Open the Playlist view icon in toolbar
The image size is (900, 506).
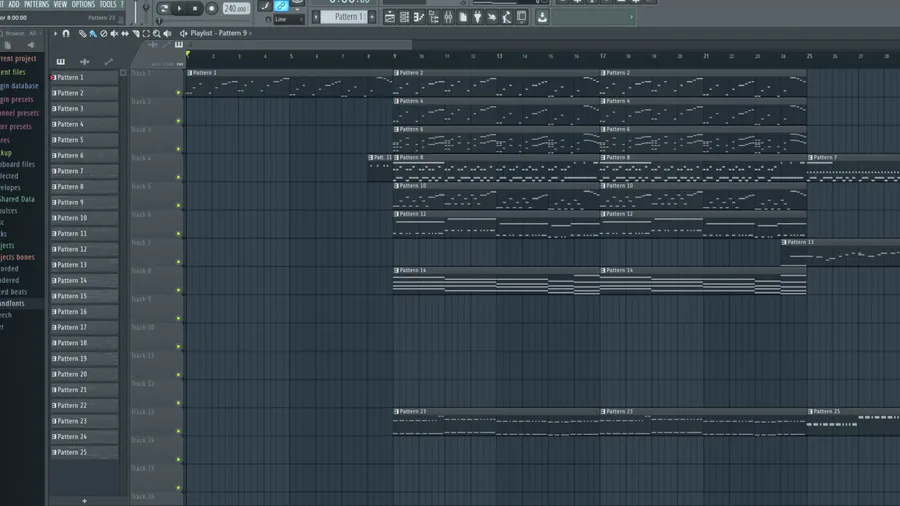pyautogui.click(x=390, y=17)
